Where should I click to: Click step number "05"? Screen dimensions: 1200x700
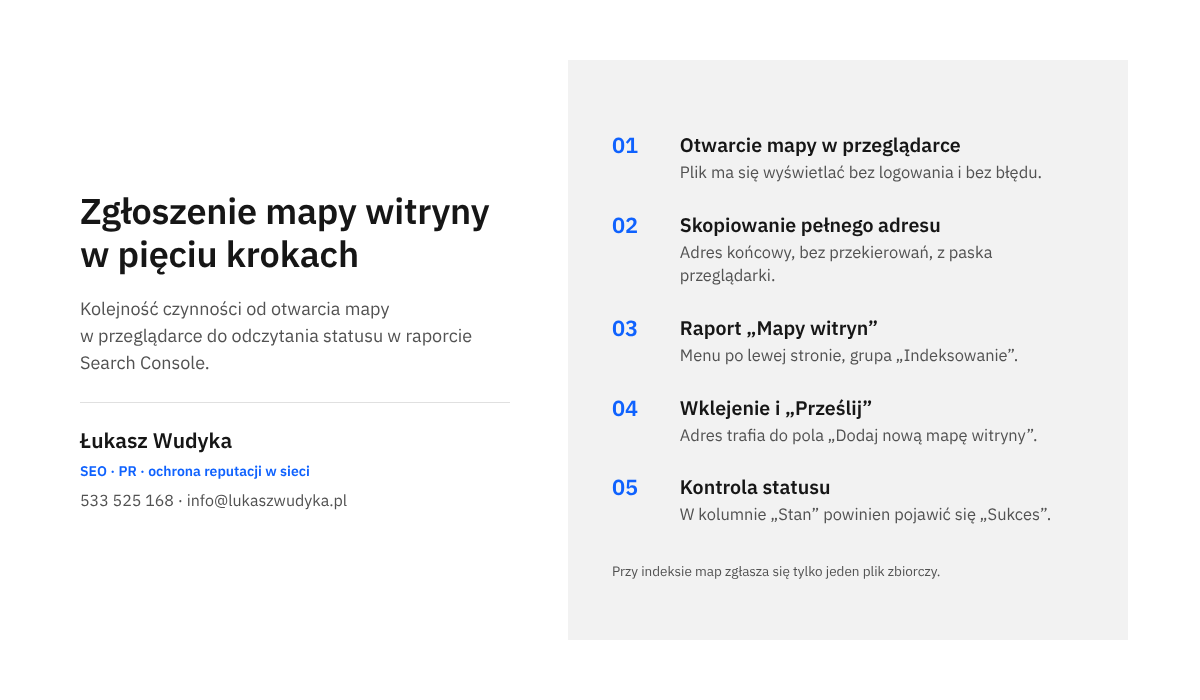coord(625,488)
